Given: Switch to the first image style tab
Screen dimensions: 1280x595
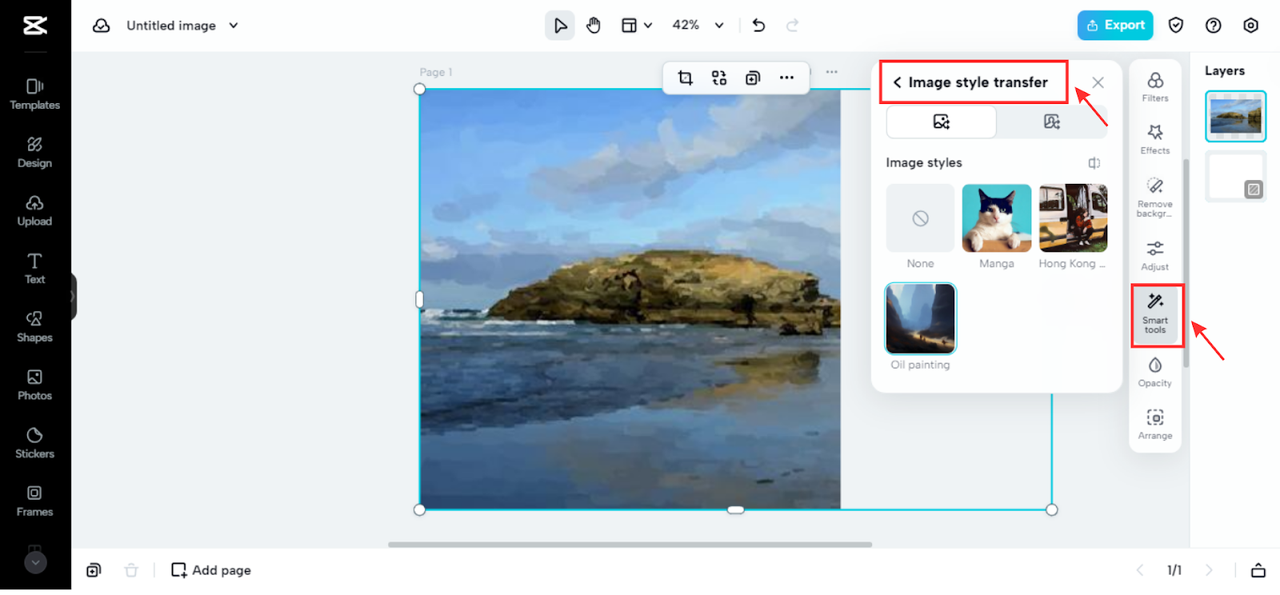Looking at the screenshot, I should (x=941, y=122).
